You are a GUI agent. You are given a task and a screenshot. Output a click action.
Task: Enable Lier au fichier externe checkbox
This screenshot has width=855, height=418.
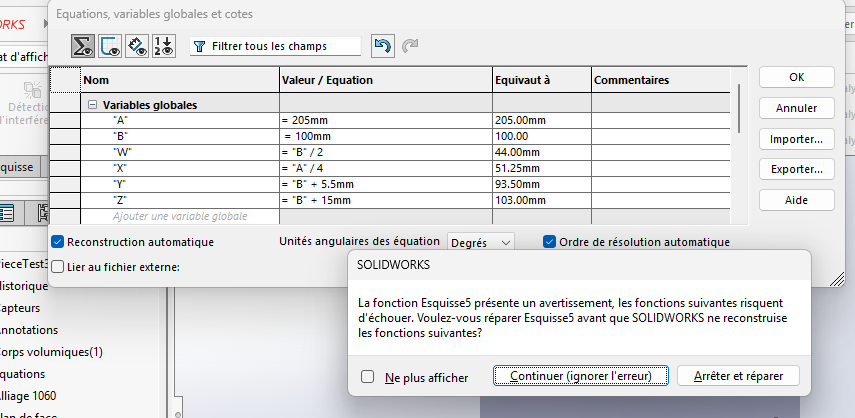tap(58, 267)
